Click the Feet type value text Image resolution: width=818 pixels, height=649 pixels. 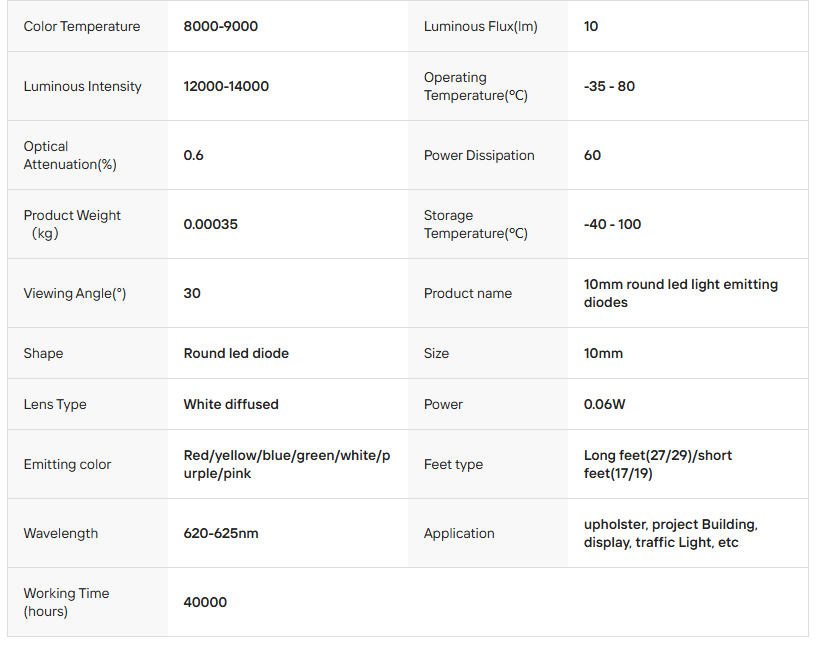coord(657,464)
